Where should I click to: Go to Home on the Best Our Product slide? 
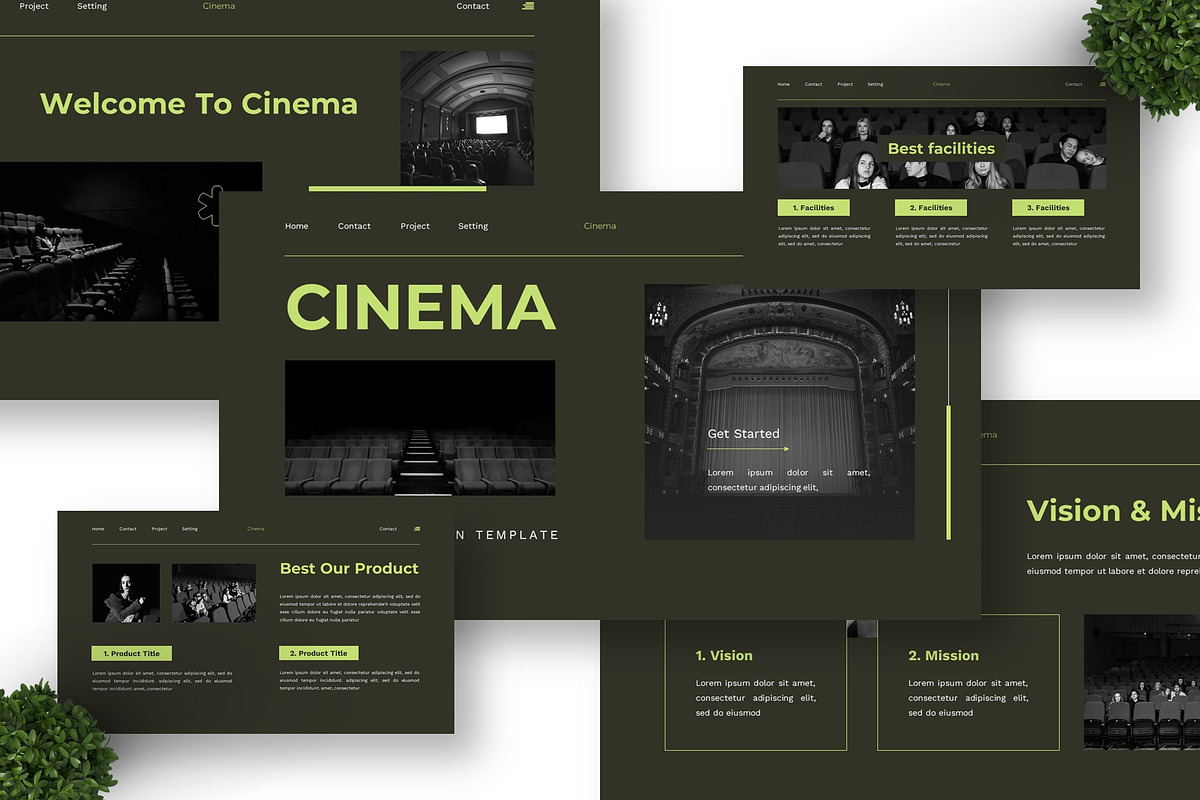point(98,529)
